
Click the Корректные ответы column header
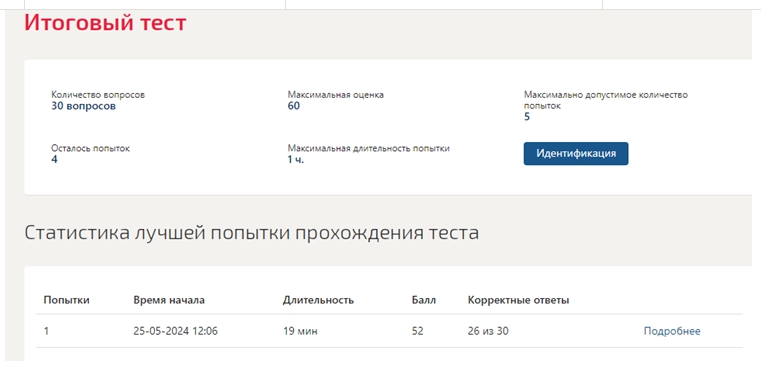click(x=518, y=300)
